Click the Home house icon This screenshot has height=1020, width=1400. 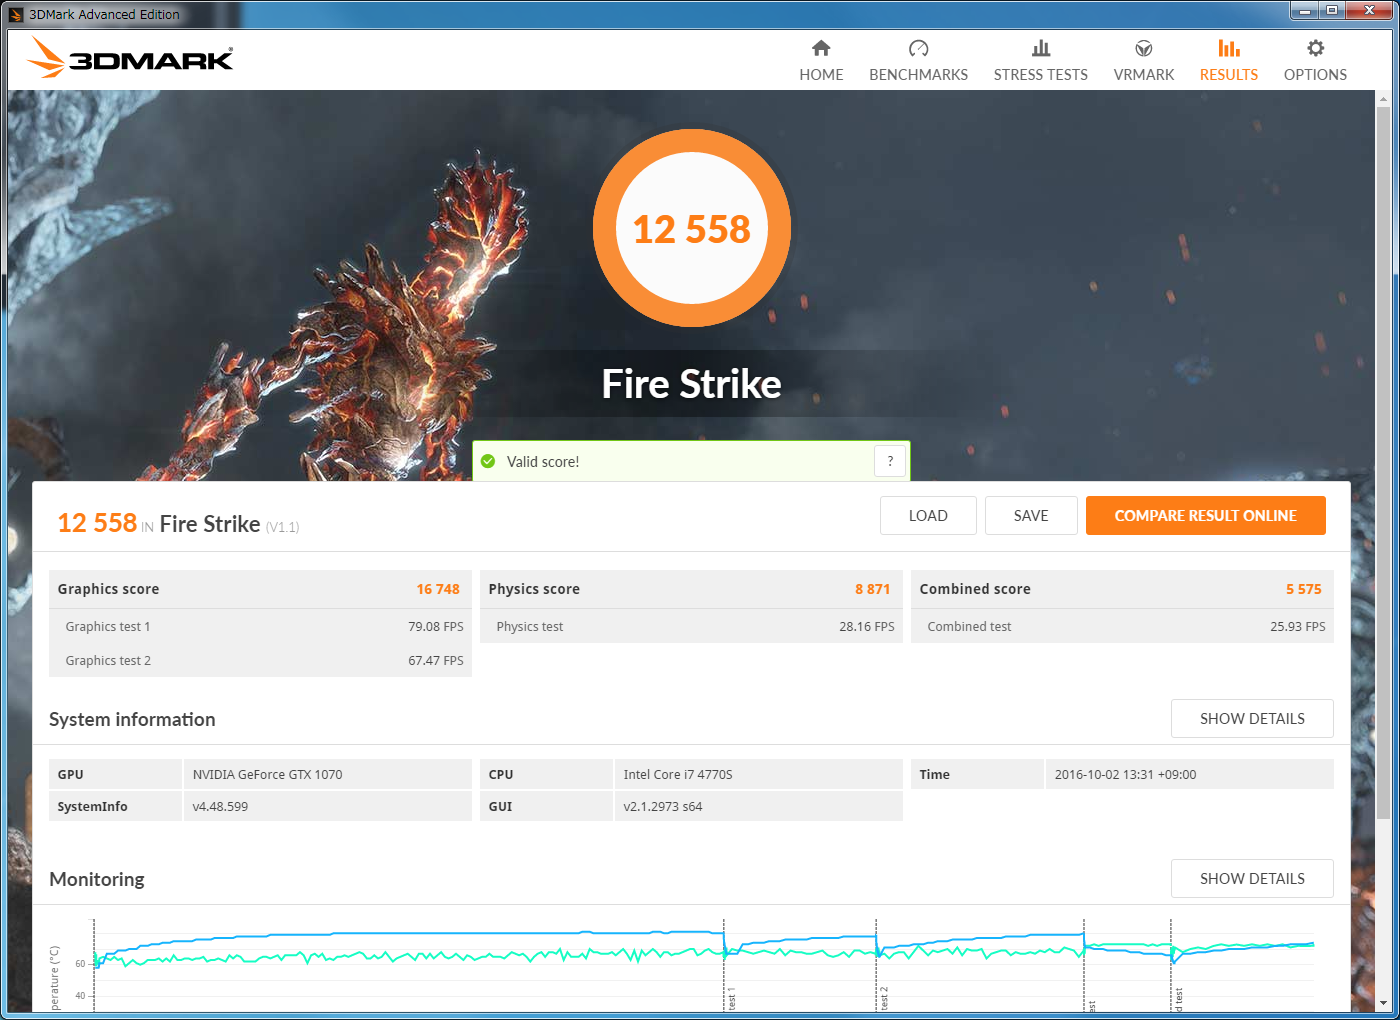[821, 48]
